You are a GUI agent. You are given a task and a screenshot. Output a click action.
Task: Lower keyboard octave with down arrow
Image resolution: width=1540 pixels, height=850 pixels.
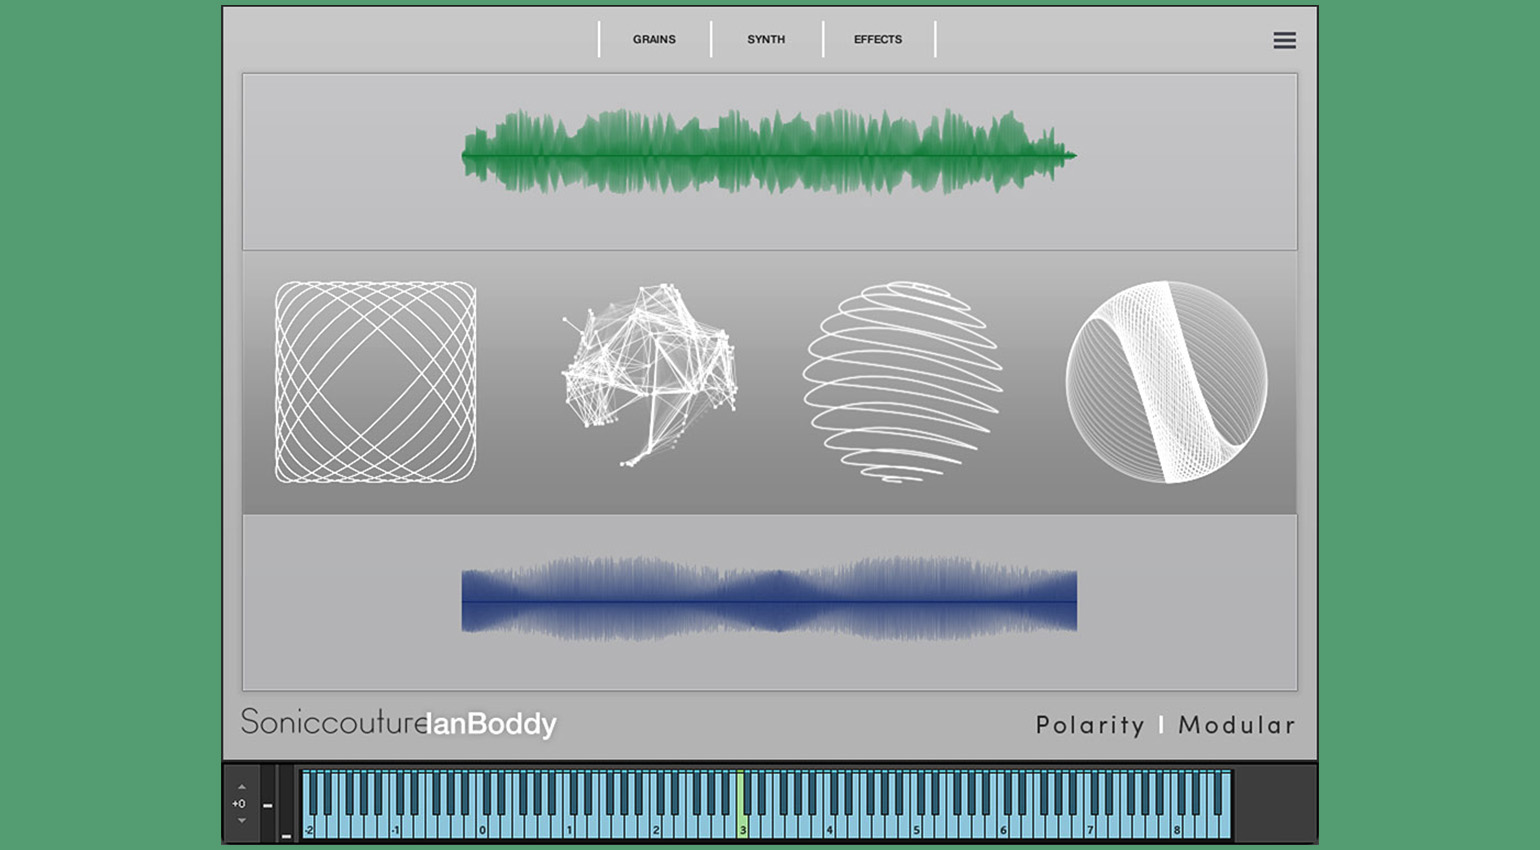(x=241, y=821)
